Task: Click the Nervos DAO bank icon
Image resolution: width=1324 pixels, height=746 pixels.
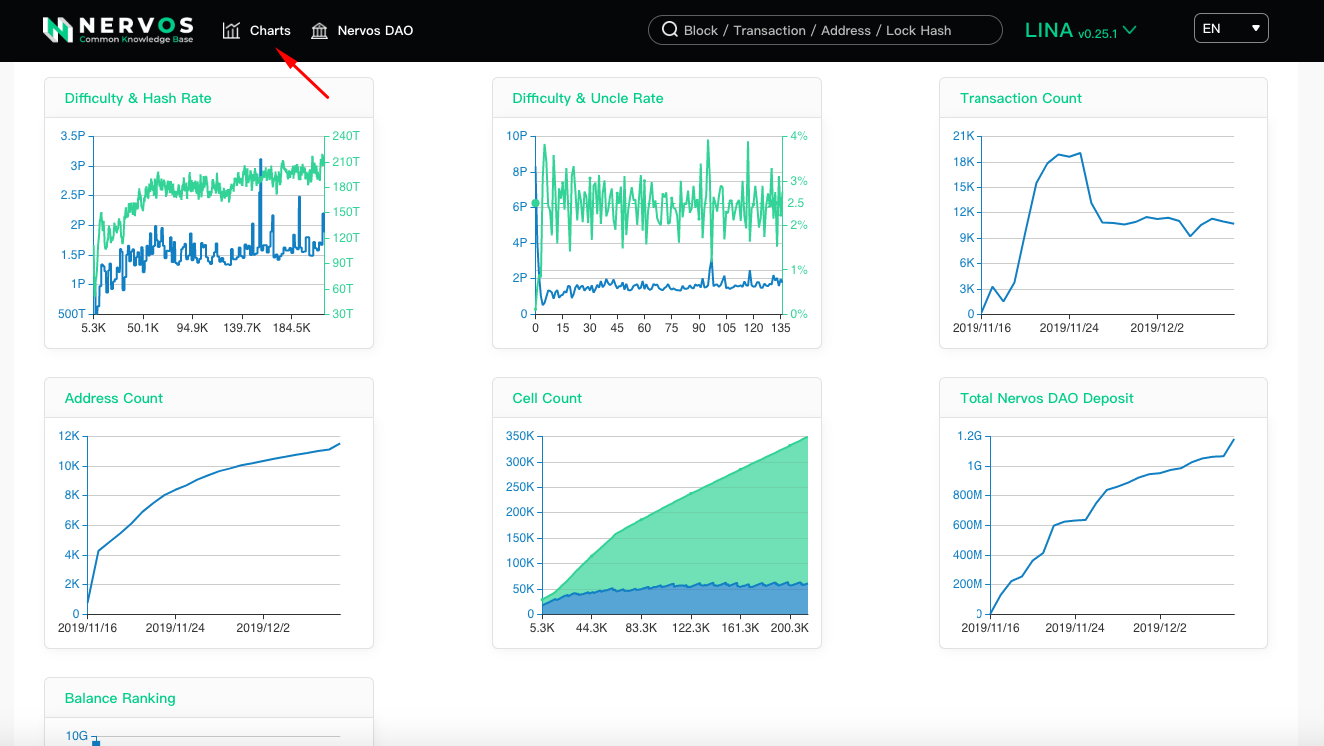Action: tap(320, 31)
